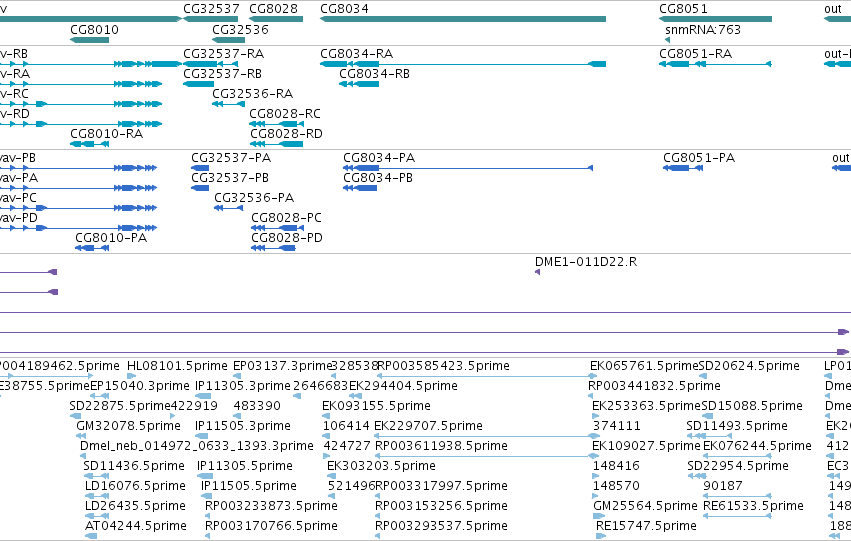Viewport: 851px width, 541px height.
Task: Click the CG8028 gene label
Action: pyautogui.click(x=274, y=9)
